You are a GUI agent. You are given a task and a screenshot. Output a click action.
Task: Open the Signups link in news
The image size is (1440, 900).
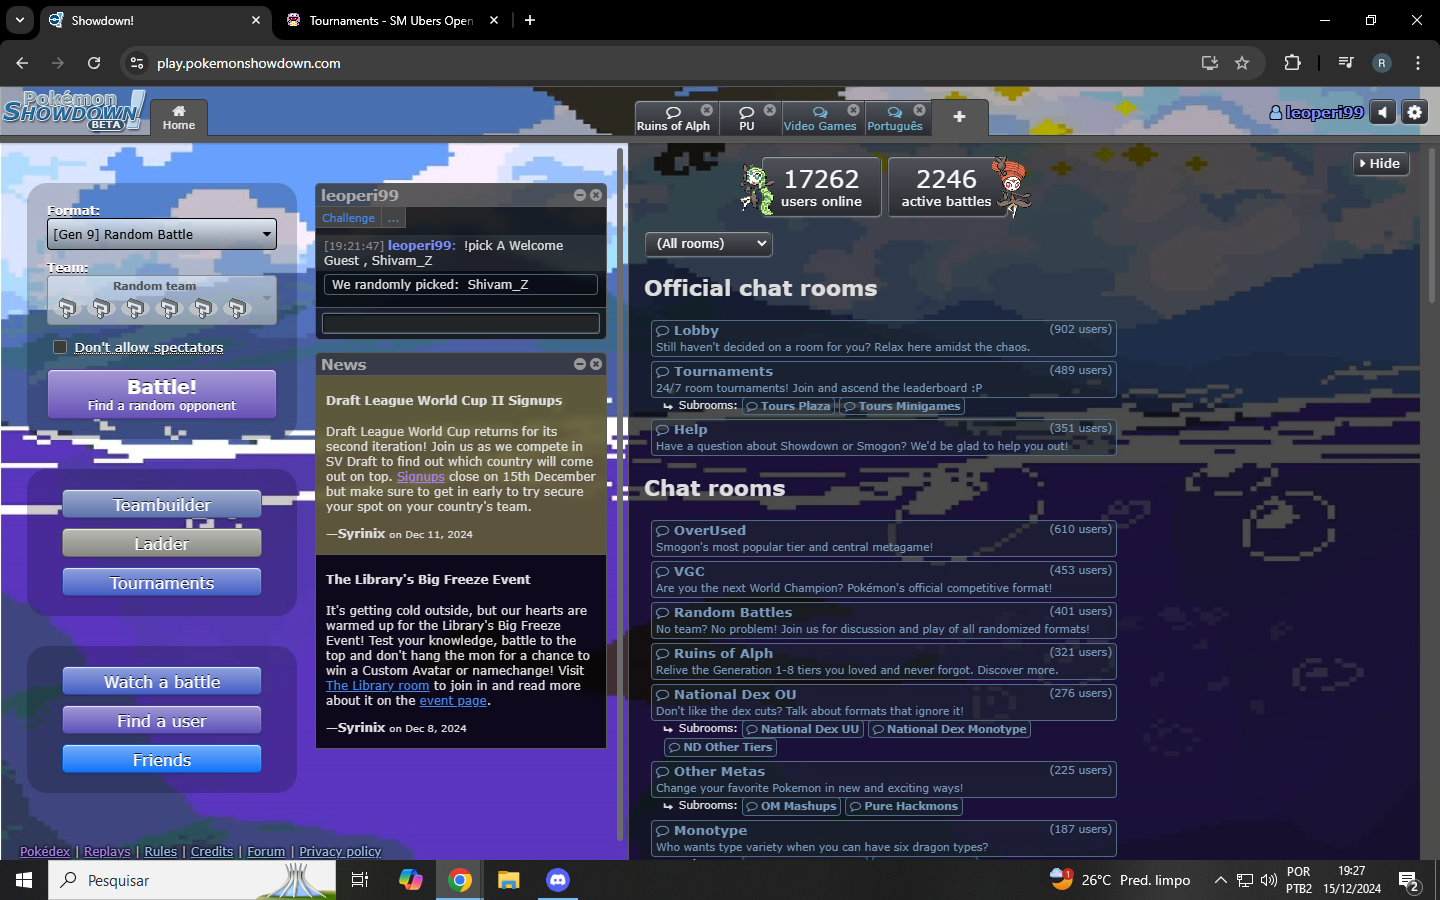[x=421, y=477]
